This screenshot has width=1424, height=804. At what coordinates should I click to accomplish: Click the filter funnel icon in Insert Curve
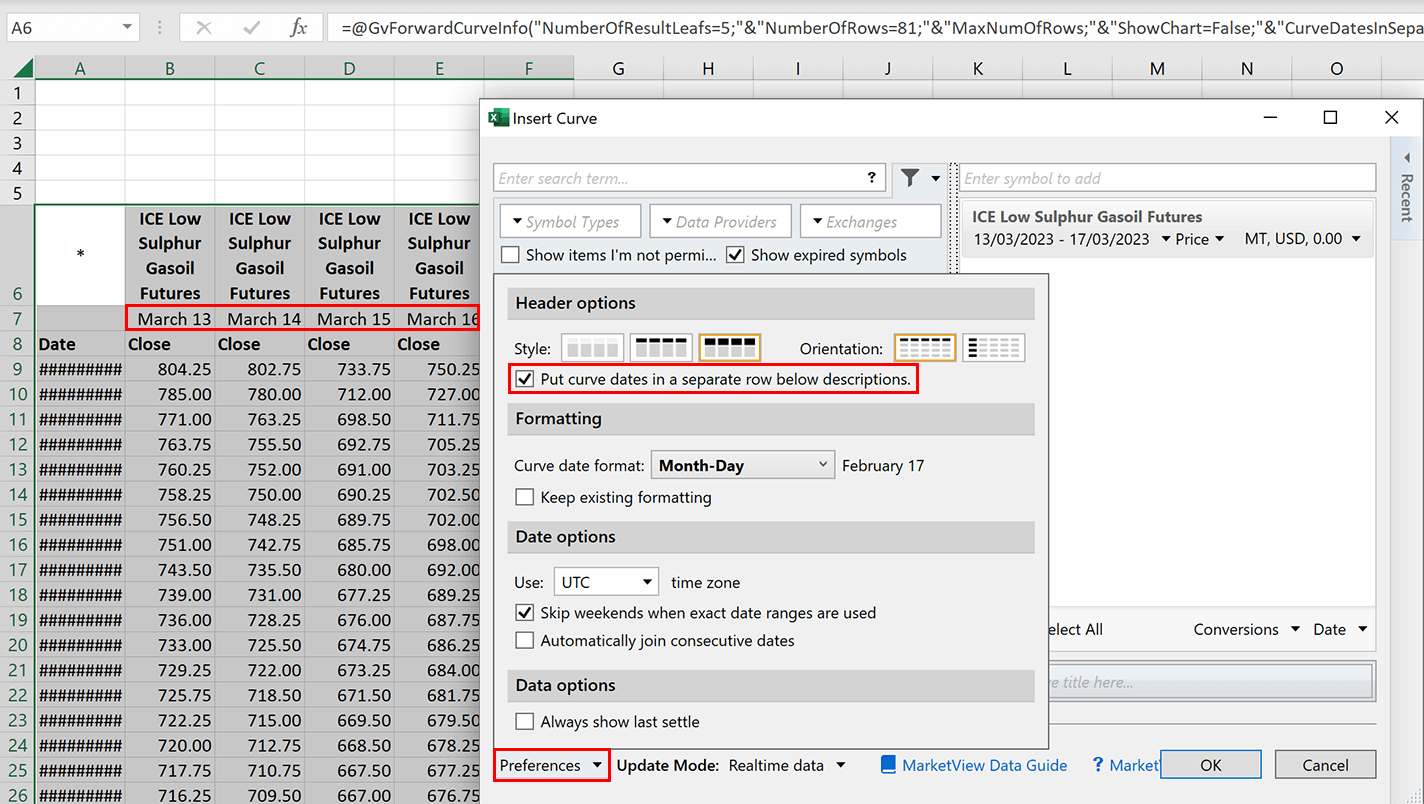(x=910, y=178)
